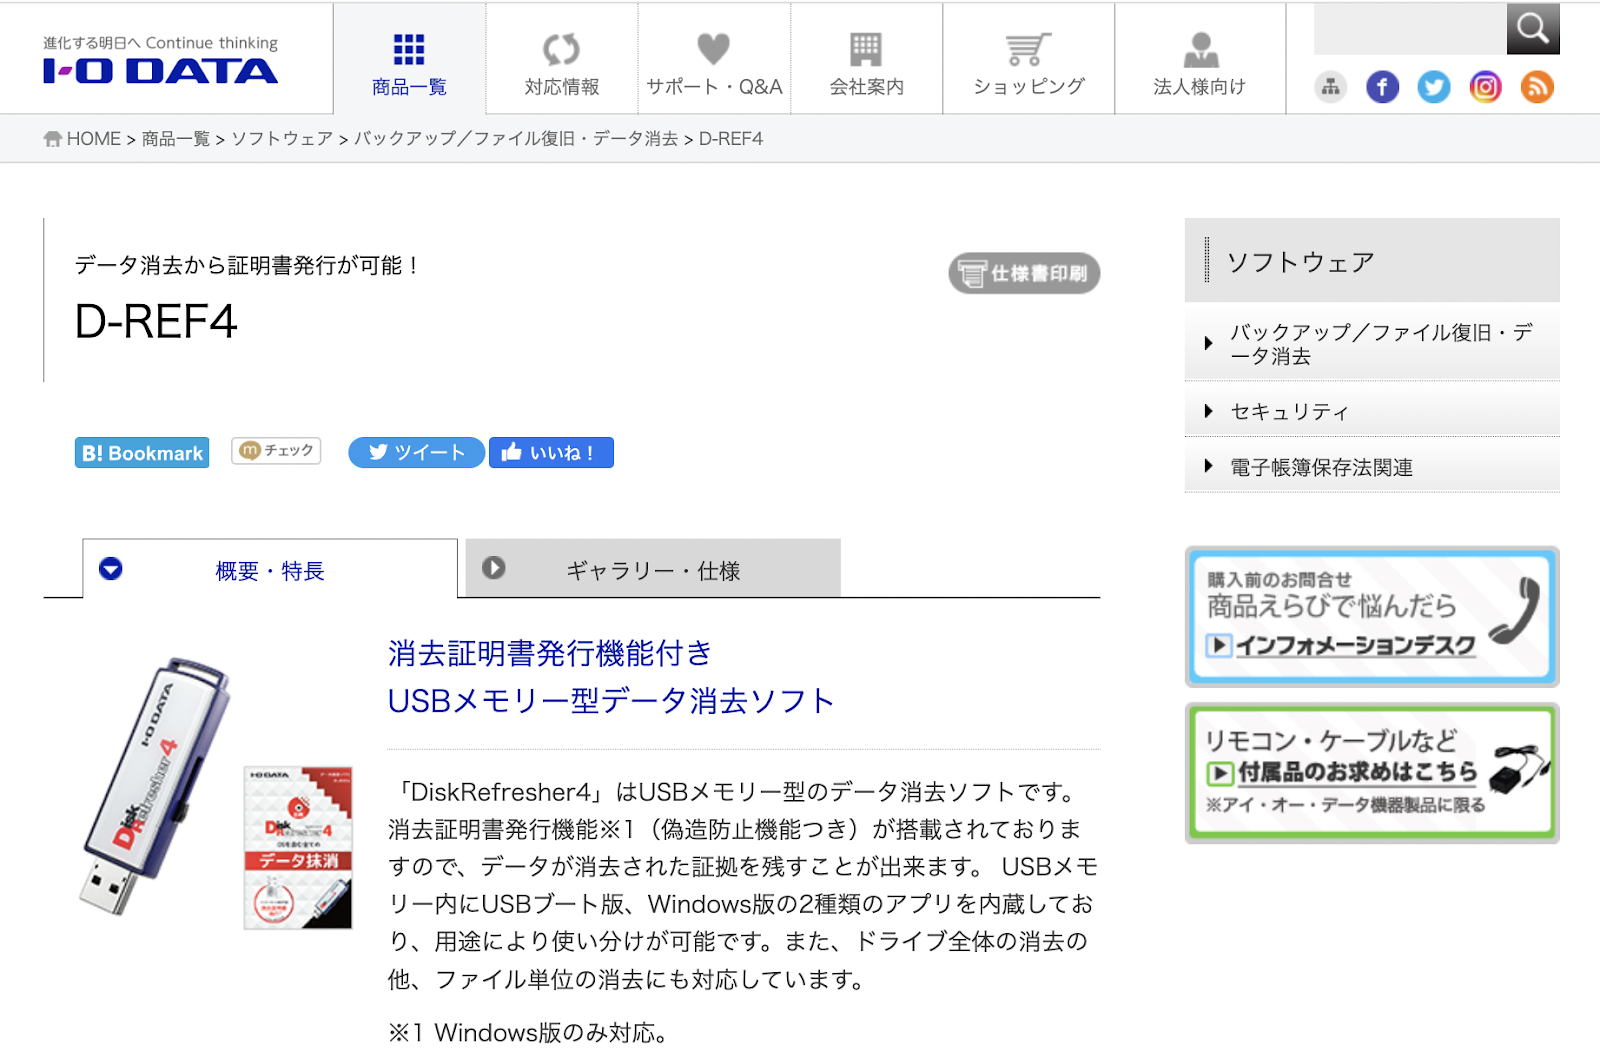Open the セキュリティ sidebar item

coord(1372,411)
